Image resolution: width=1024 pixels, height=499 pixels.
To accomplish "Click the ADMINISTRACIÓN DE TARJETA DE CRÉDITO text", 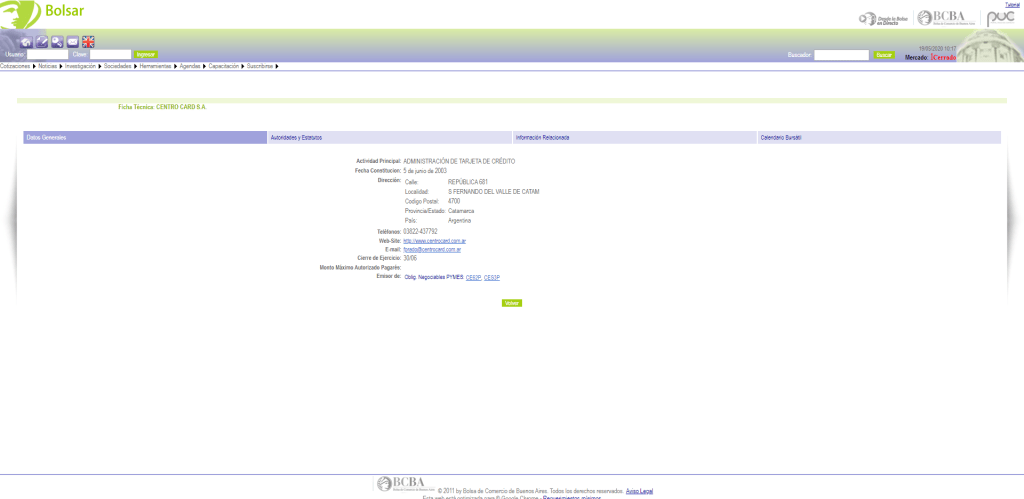I will point(459,161).
